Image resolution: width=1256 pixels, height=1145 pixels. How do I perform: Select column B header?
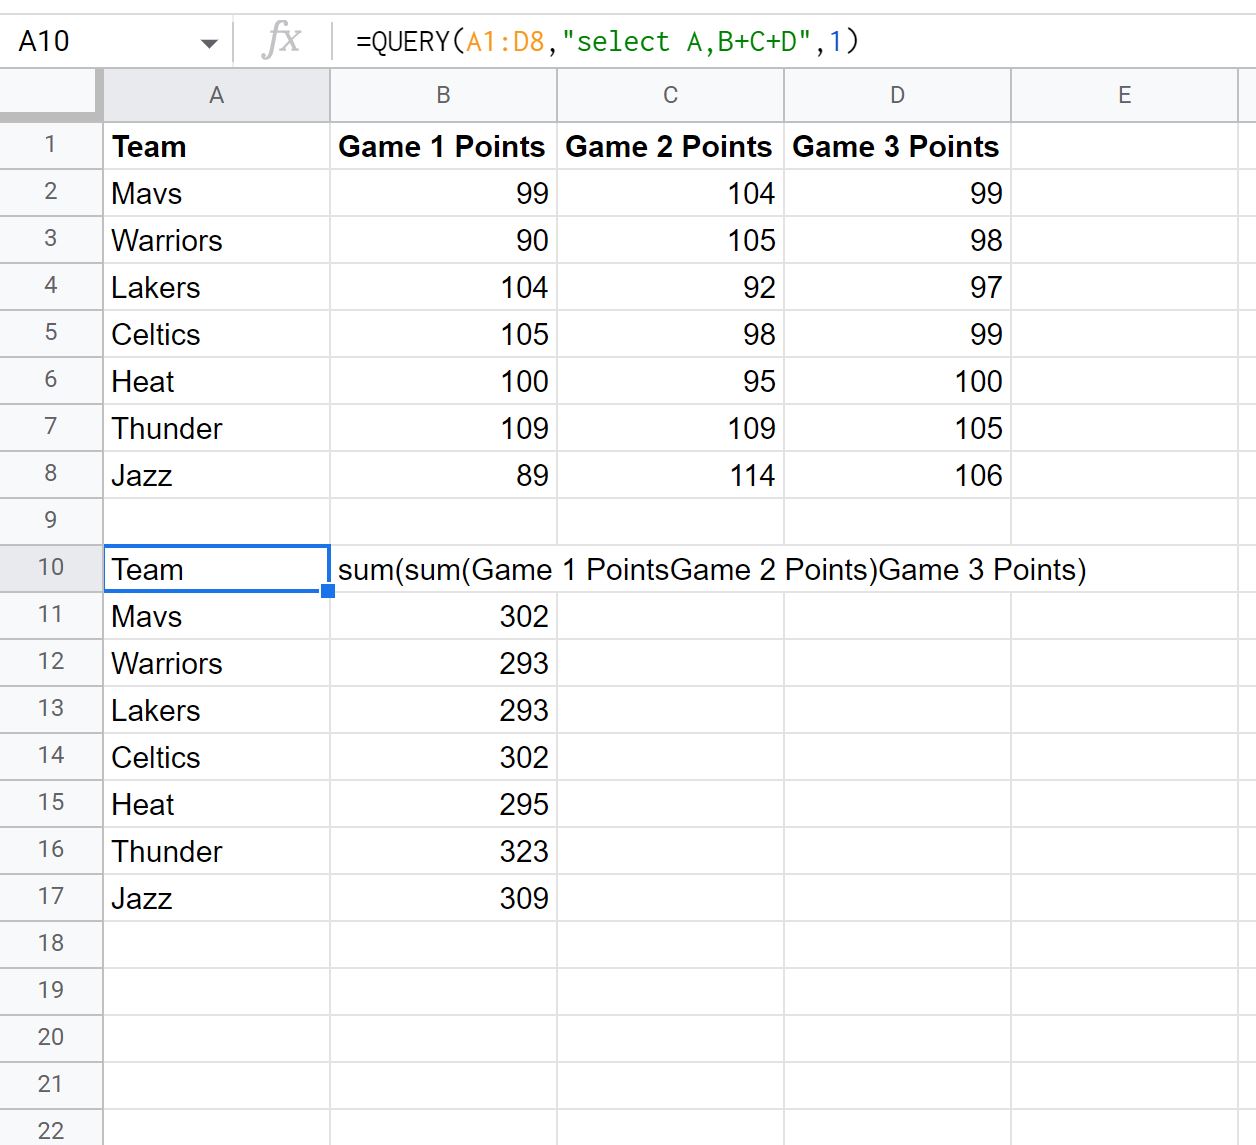[x=443, y=95]
